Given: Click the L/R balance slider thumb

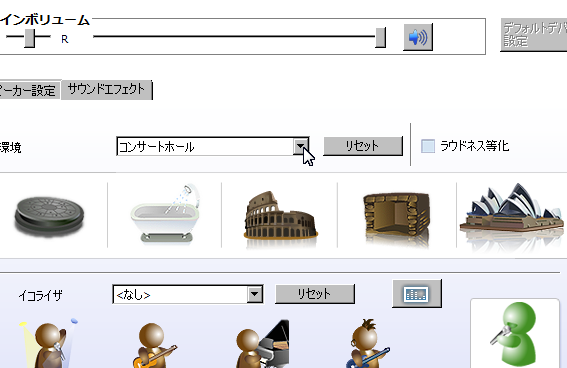Looking at the screenshot, I should (30, 37).
